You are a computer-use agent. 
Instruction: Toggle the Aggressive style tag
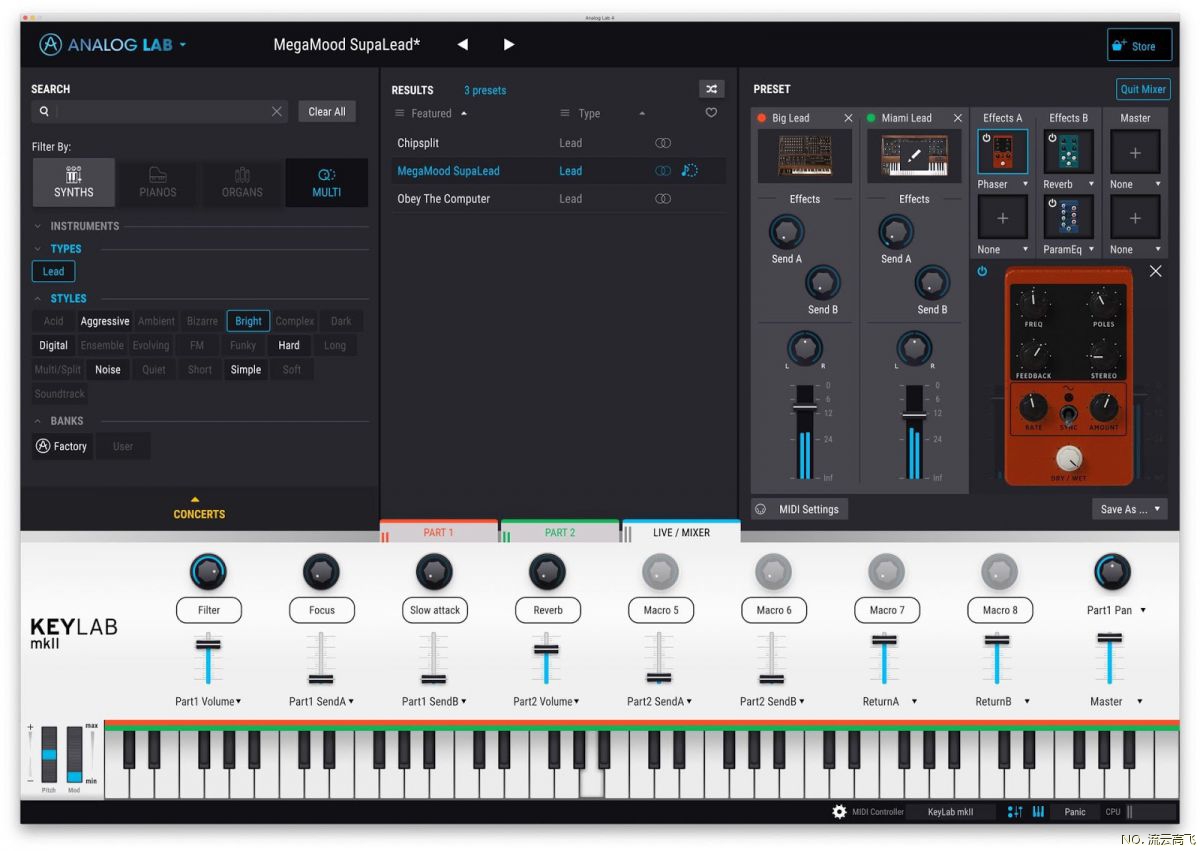(x=105, y=321)
